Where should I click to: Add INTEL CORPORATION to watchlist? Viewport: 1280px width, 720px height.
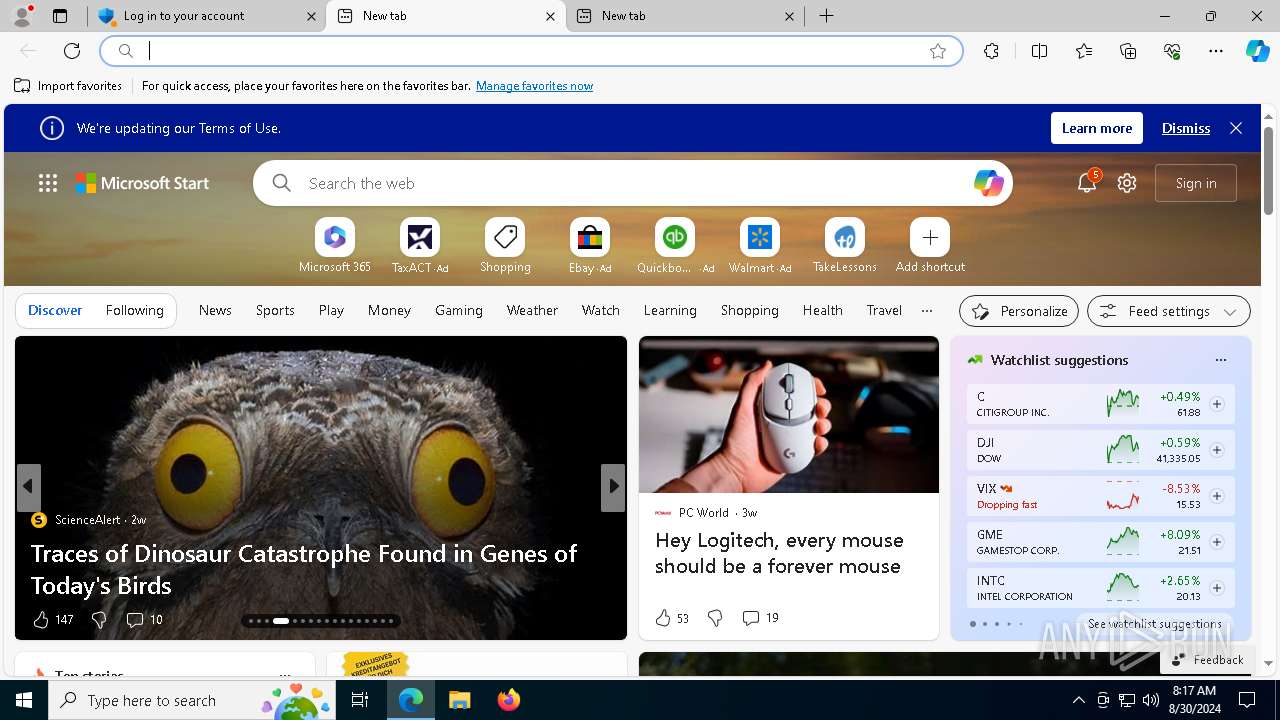point(1217,588)
